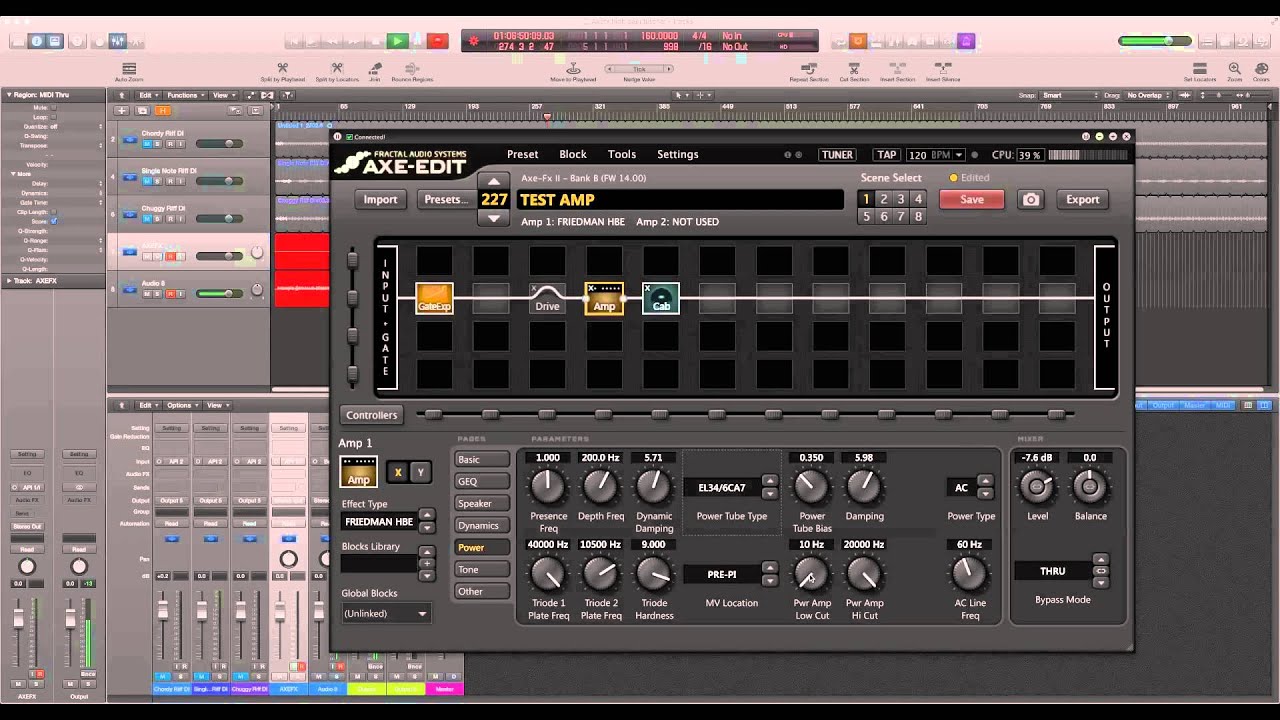This screenshot has width=1280, height=720.
Task: Select scene 2 in Scene Select
Action: coord(883,199)
